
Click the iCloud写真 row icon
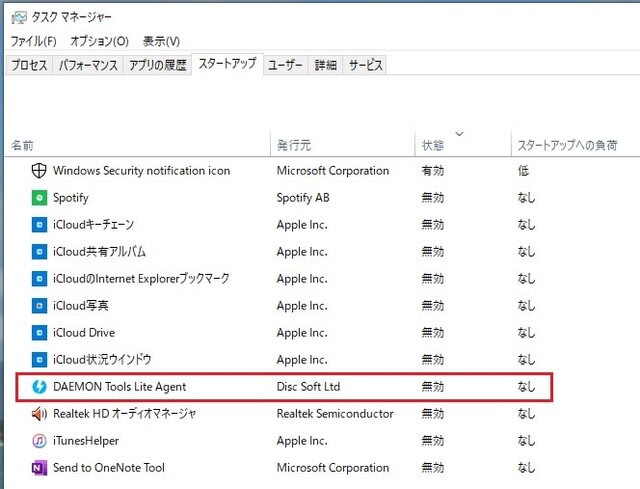(39, 306)
